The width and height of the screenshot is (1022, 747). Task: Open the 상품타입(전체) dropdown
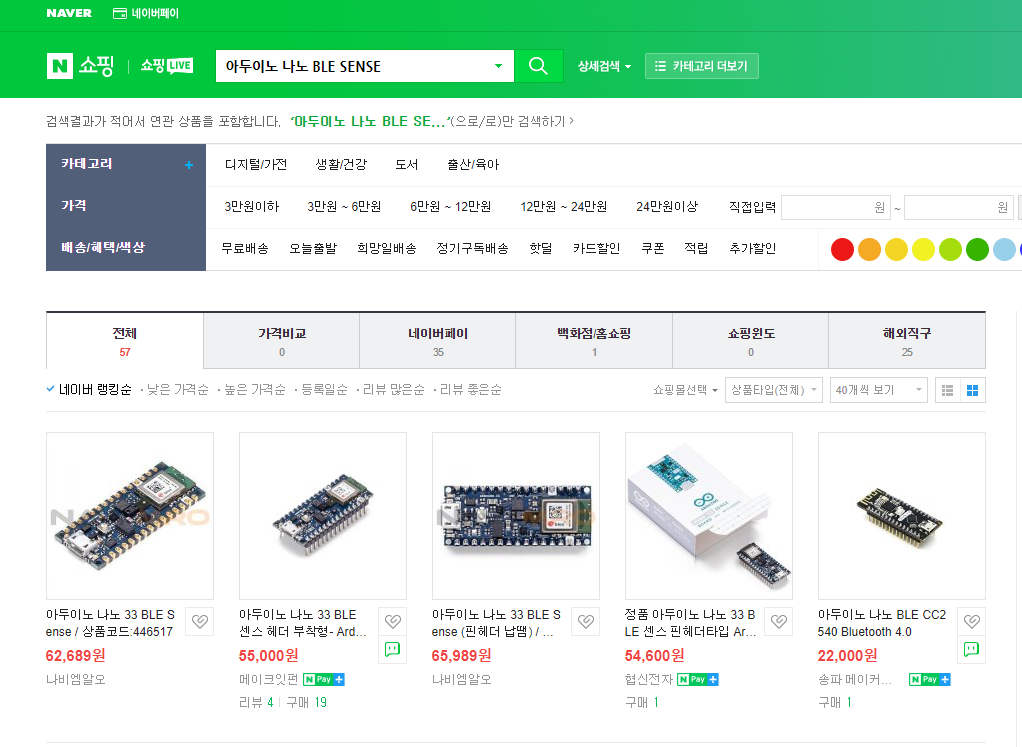click(x=774, y=390)
